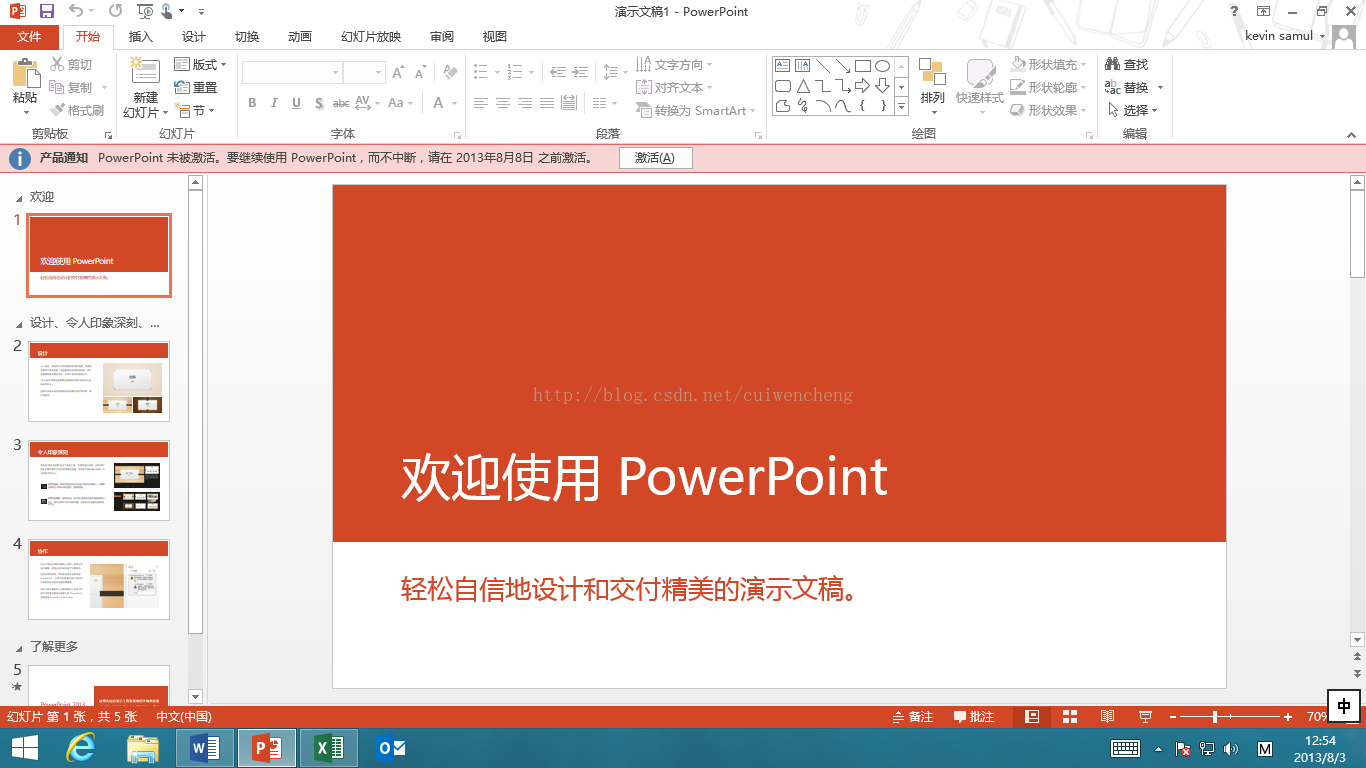Viewport: 1366px width, 768px height.
Task: Switch to the View (视图) tab
Action: click(495, 37)
